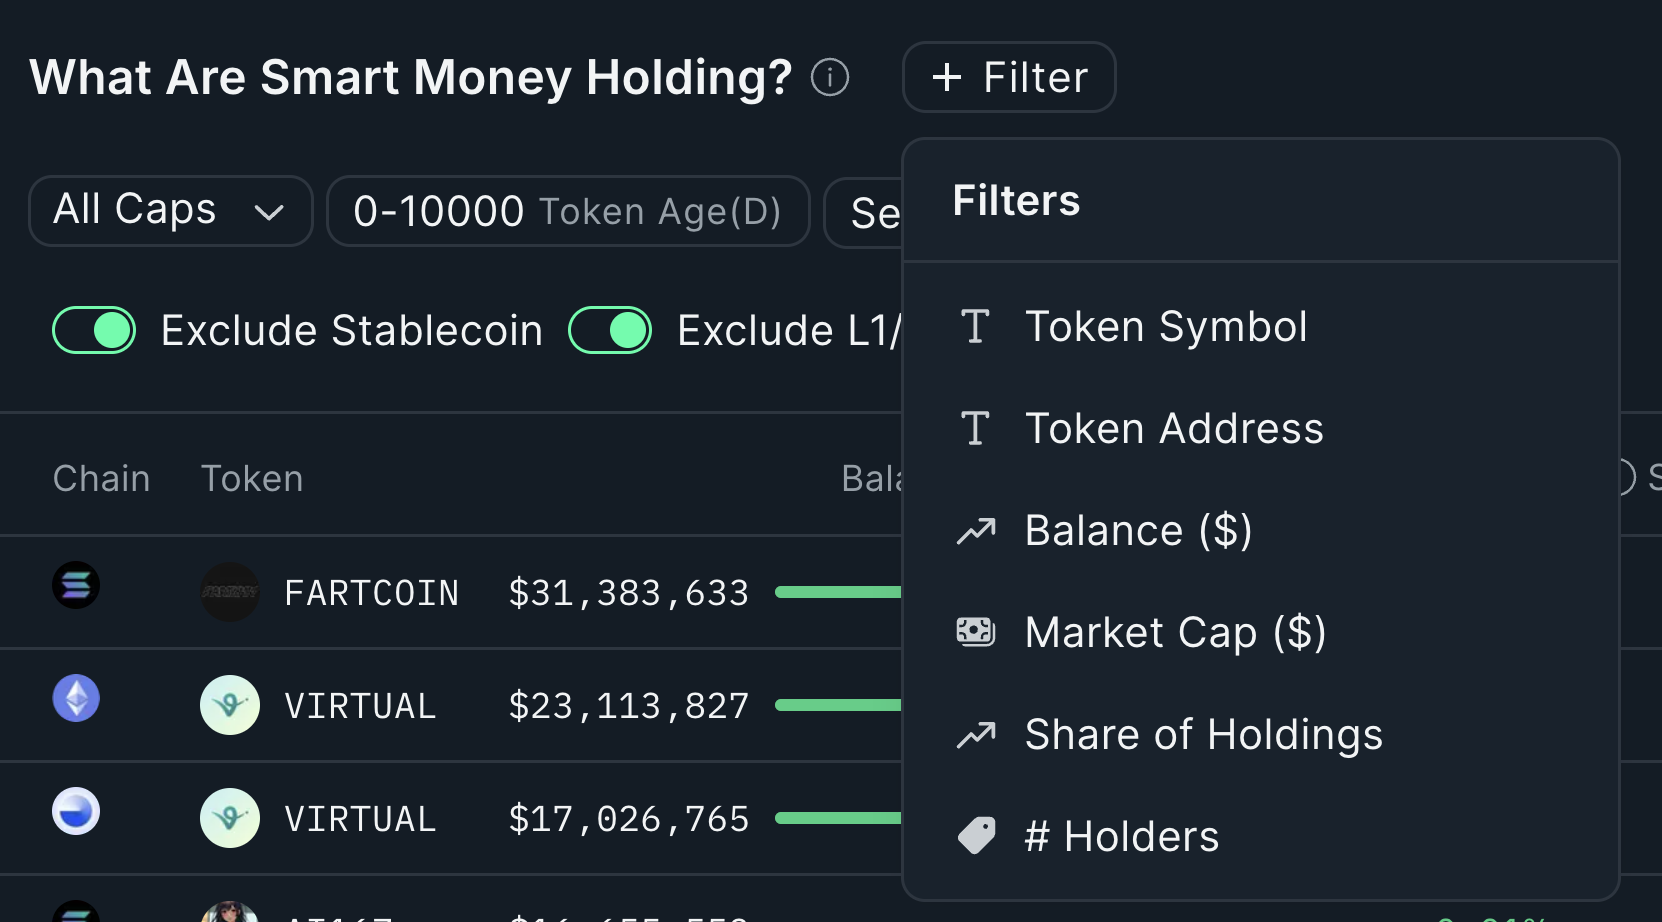This screenshot has width=1662, height=922.
Task: Open the All Caps dropdown
Action: click(171, 211)
